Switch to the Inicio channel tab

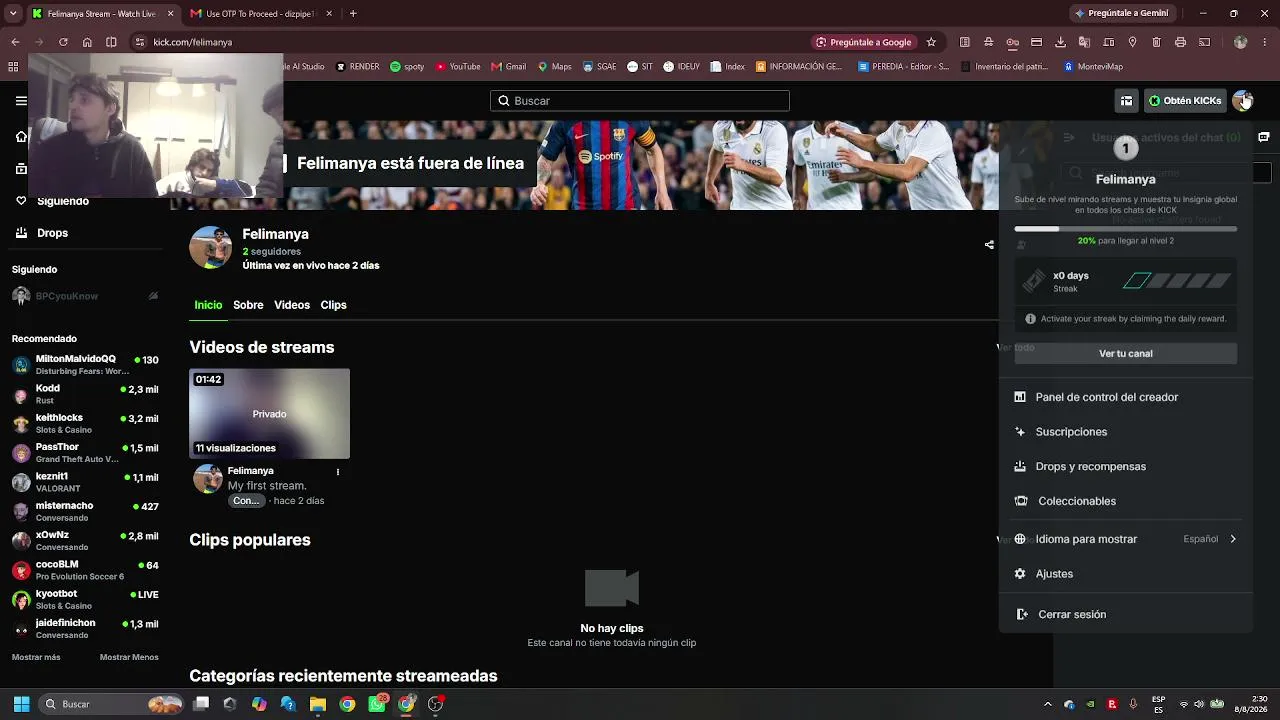click(208, 305)
